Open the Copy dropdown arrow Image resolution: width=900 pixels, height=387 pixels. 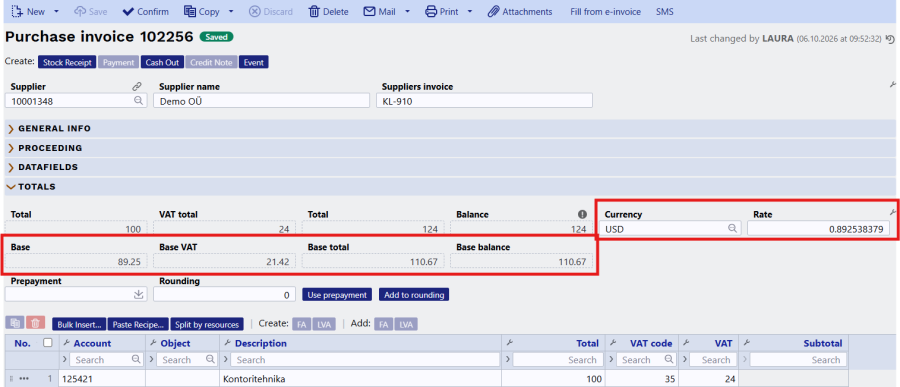231,11
